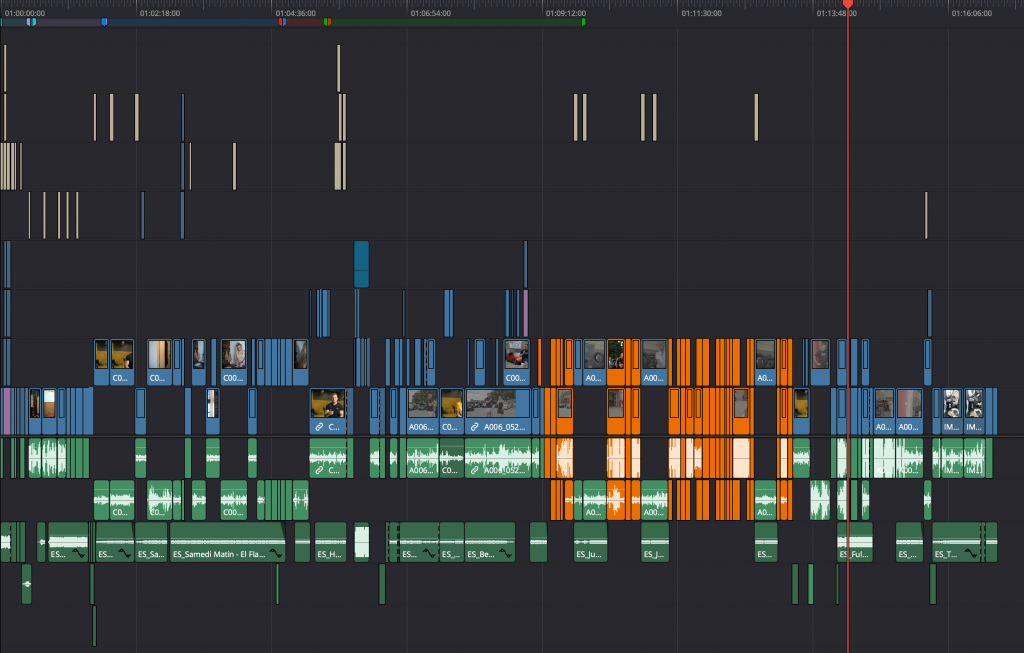This screenshot has width=1024, height=653.
Task: Click the red playhead handle on the ruler
Action: pos(848,4)
